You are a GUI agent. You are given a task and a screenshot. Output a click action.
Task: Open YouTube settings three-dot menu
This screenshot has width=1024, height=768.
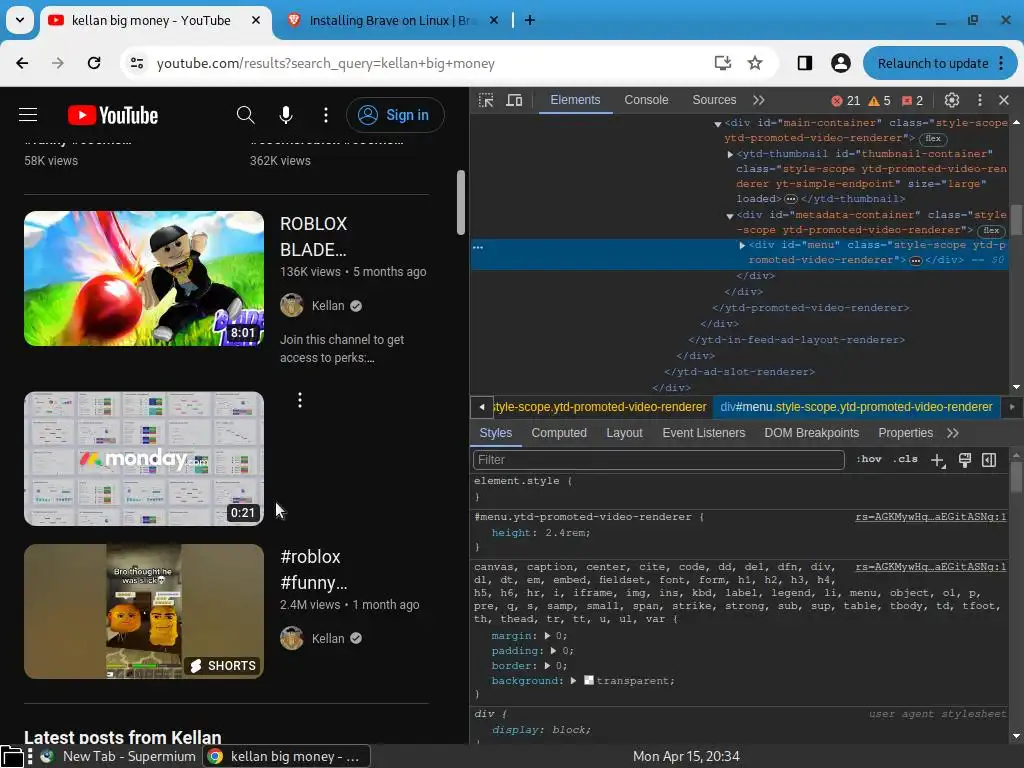click(x=325, y=115)
